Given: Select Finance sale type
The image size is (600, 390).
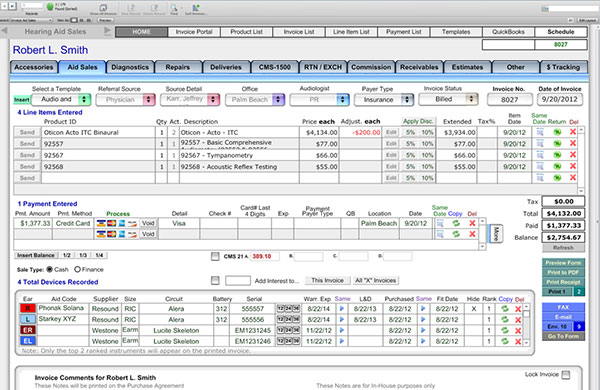Looking at the screenshot, I should pyautogui.click(x=77, y=269).
